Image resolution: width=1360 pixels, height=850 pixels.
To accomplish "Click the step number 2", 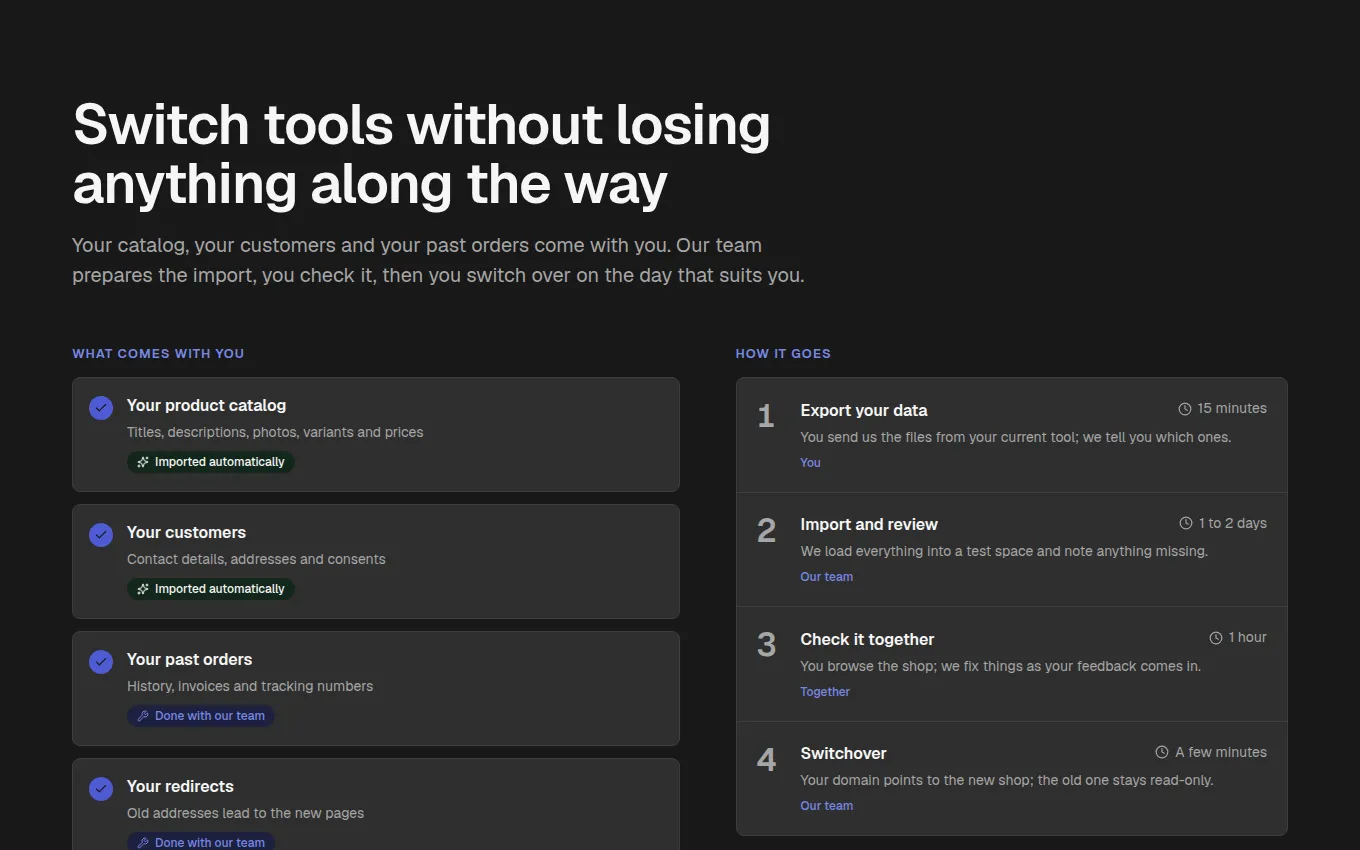I will tap(766, 530).
